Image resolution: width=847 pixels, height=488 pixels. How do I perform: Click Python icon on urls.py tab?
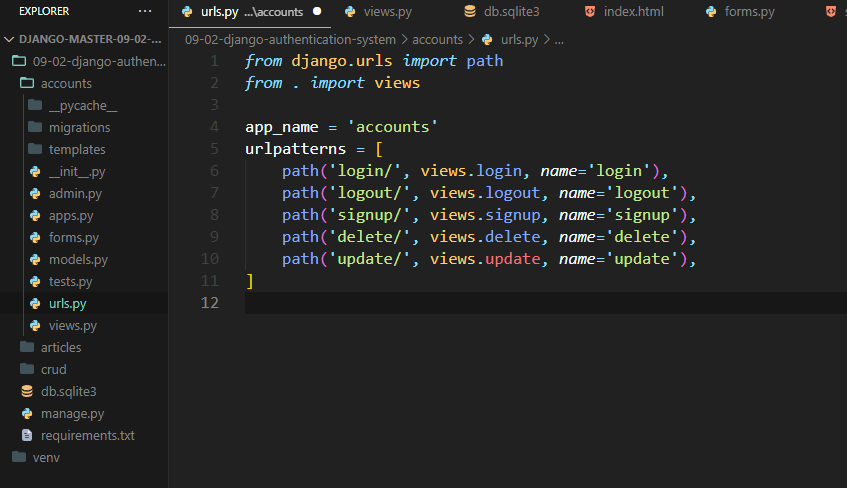[x=187, y=12]
